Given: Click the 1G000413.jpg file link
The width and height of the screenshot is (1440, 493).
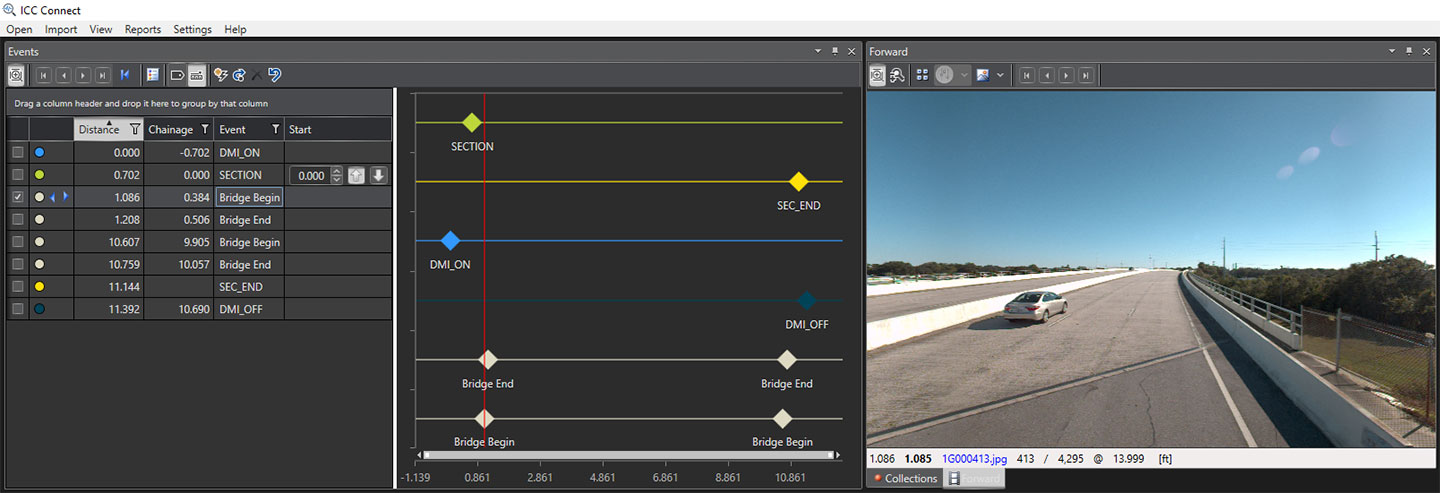Looking at the screenshot, I should [x=975, y=459].
